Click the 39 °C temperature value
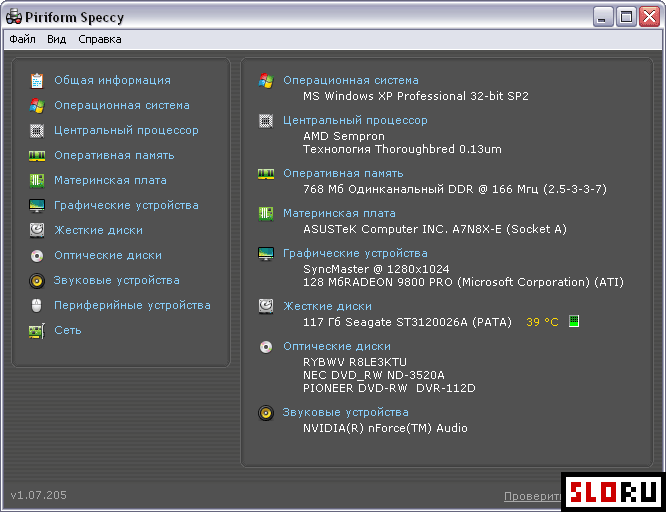Screen dimensions: 666x512 point(542,322)
